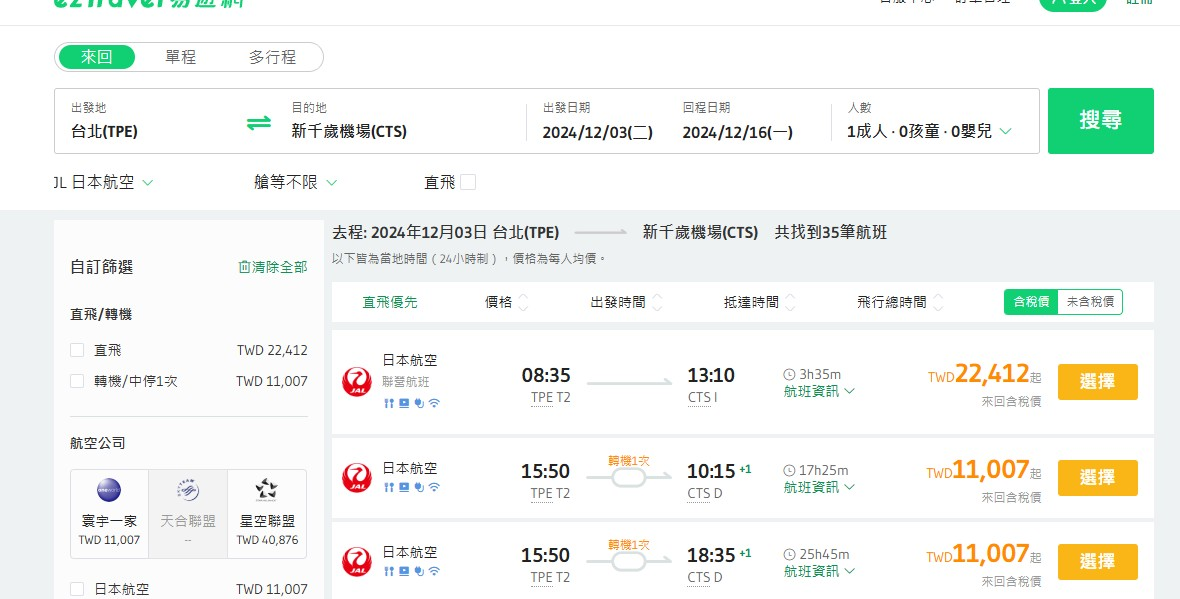Click the Wi-Fi icon on 17h25m flight

tap(434, 488)
